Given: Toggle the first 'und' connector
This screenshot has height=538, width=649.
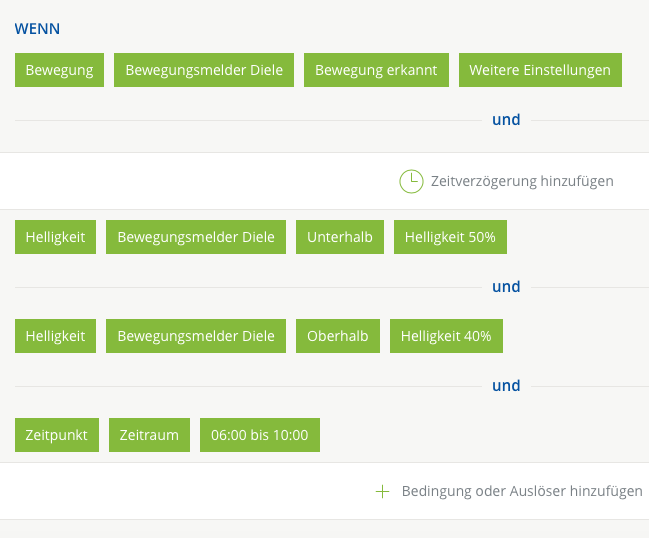Looking at the screenshot, I should (506, 120).
